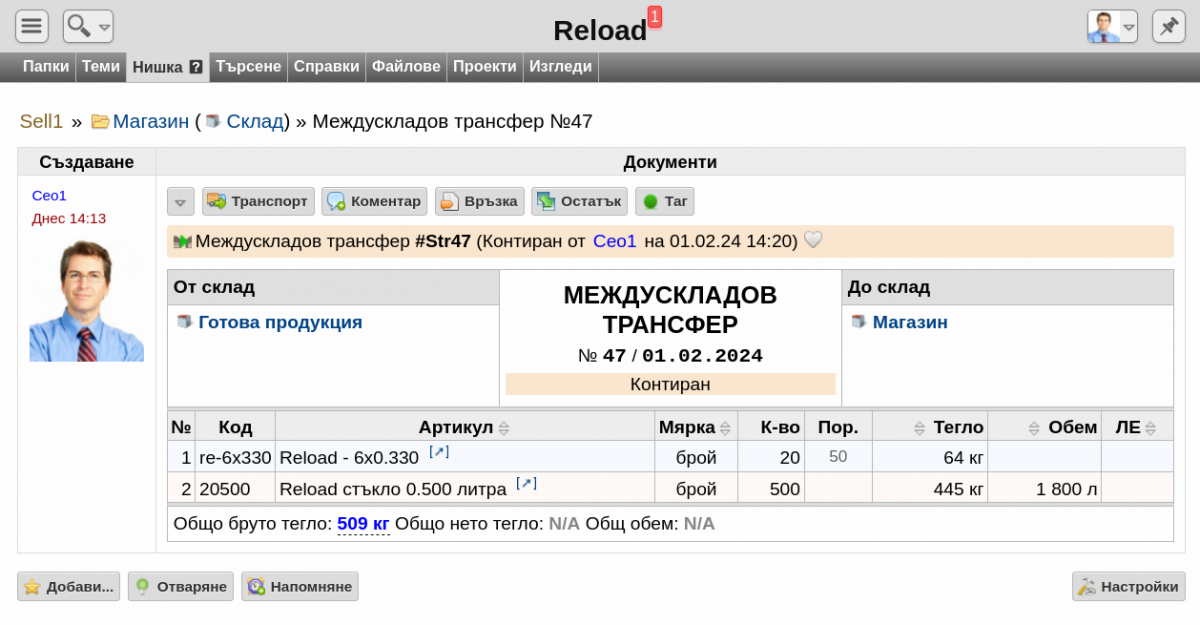Click the transfer document icon before Междускладов трансфер
The height and width of the screenshot is (625, 1200).
183,241
